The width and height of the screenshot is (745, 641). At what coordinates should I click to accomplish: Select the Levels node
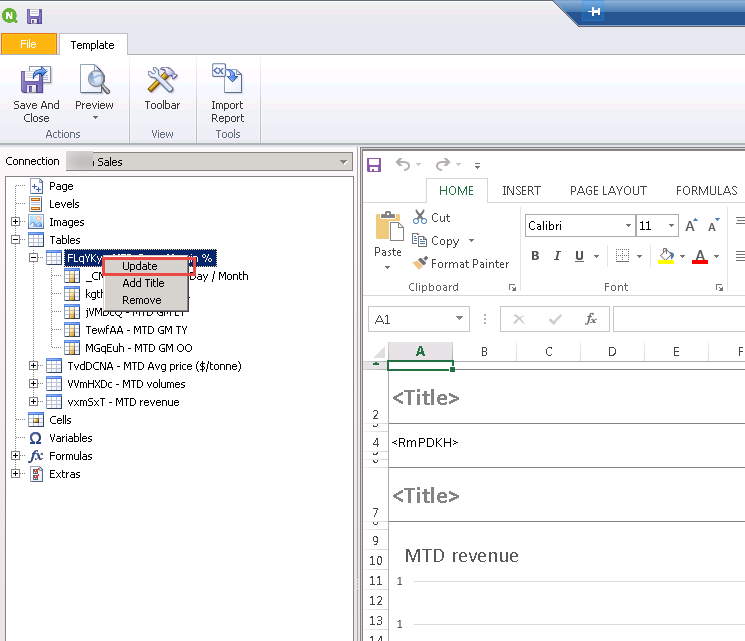pos(64,204)
